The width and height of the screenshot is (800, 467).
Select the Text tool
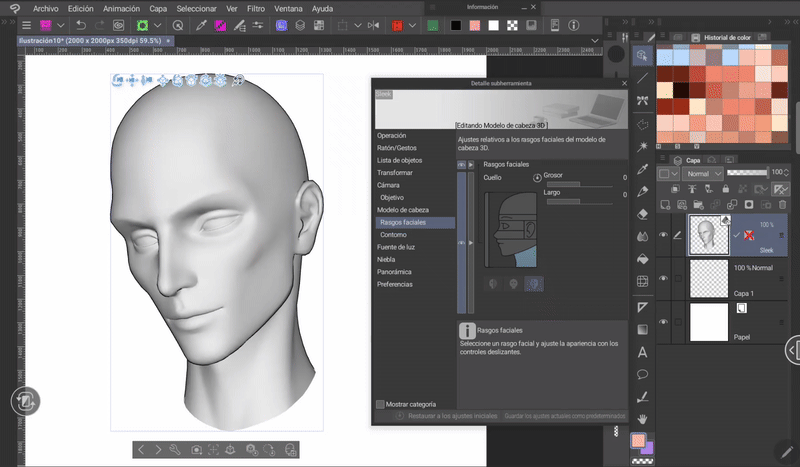pyautogui.click(x=642, y=352)
